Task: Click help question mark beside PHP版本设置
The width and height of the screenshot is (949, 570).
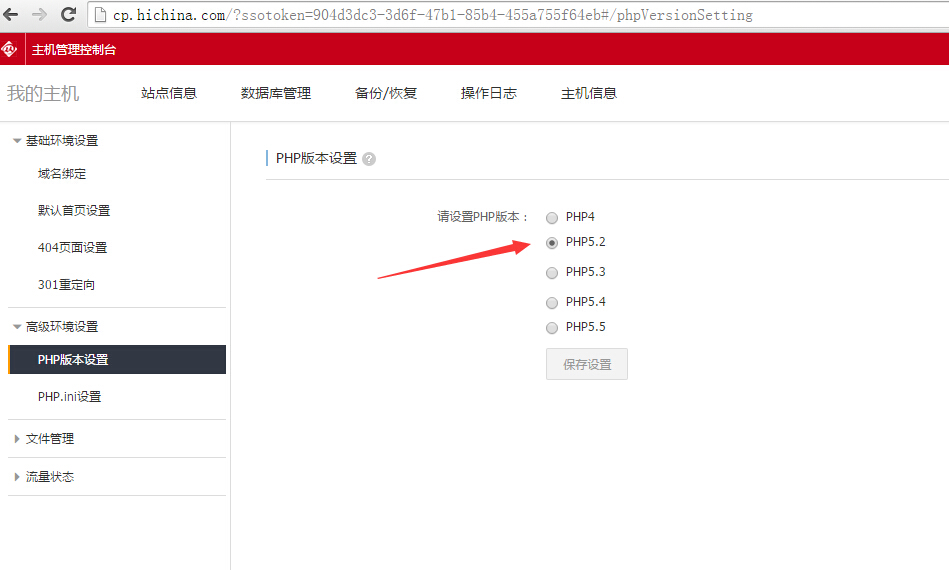Action: (x=369, y=159)
